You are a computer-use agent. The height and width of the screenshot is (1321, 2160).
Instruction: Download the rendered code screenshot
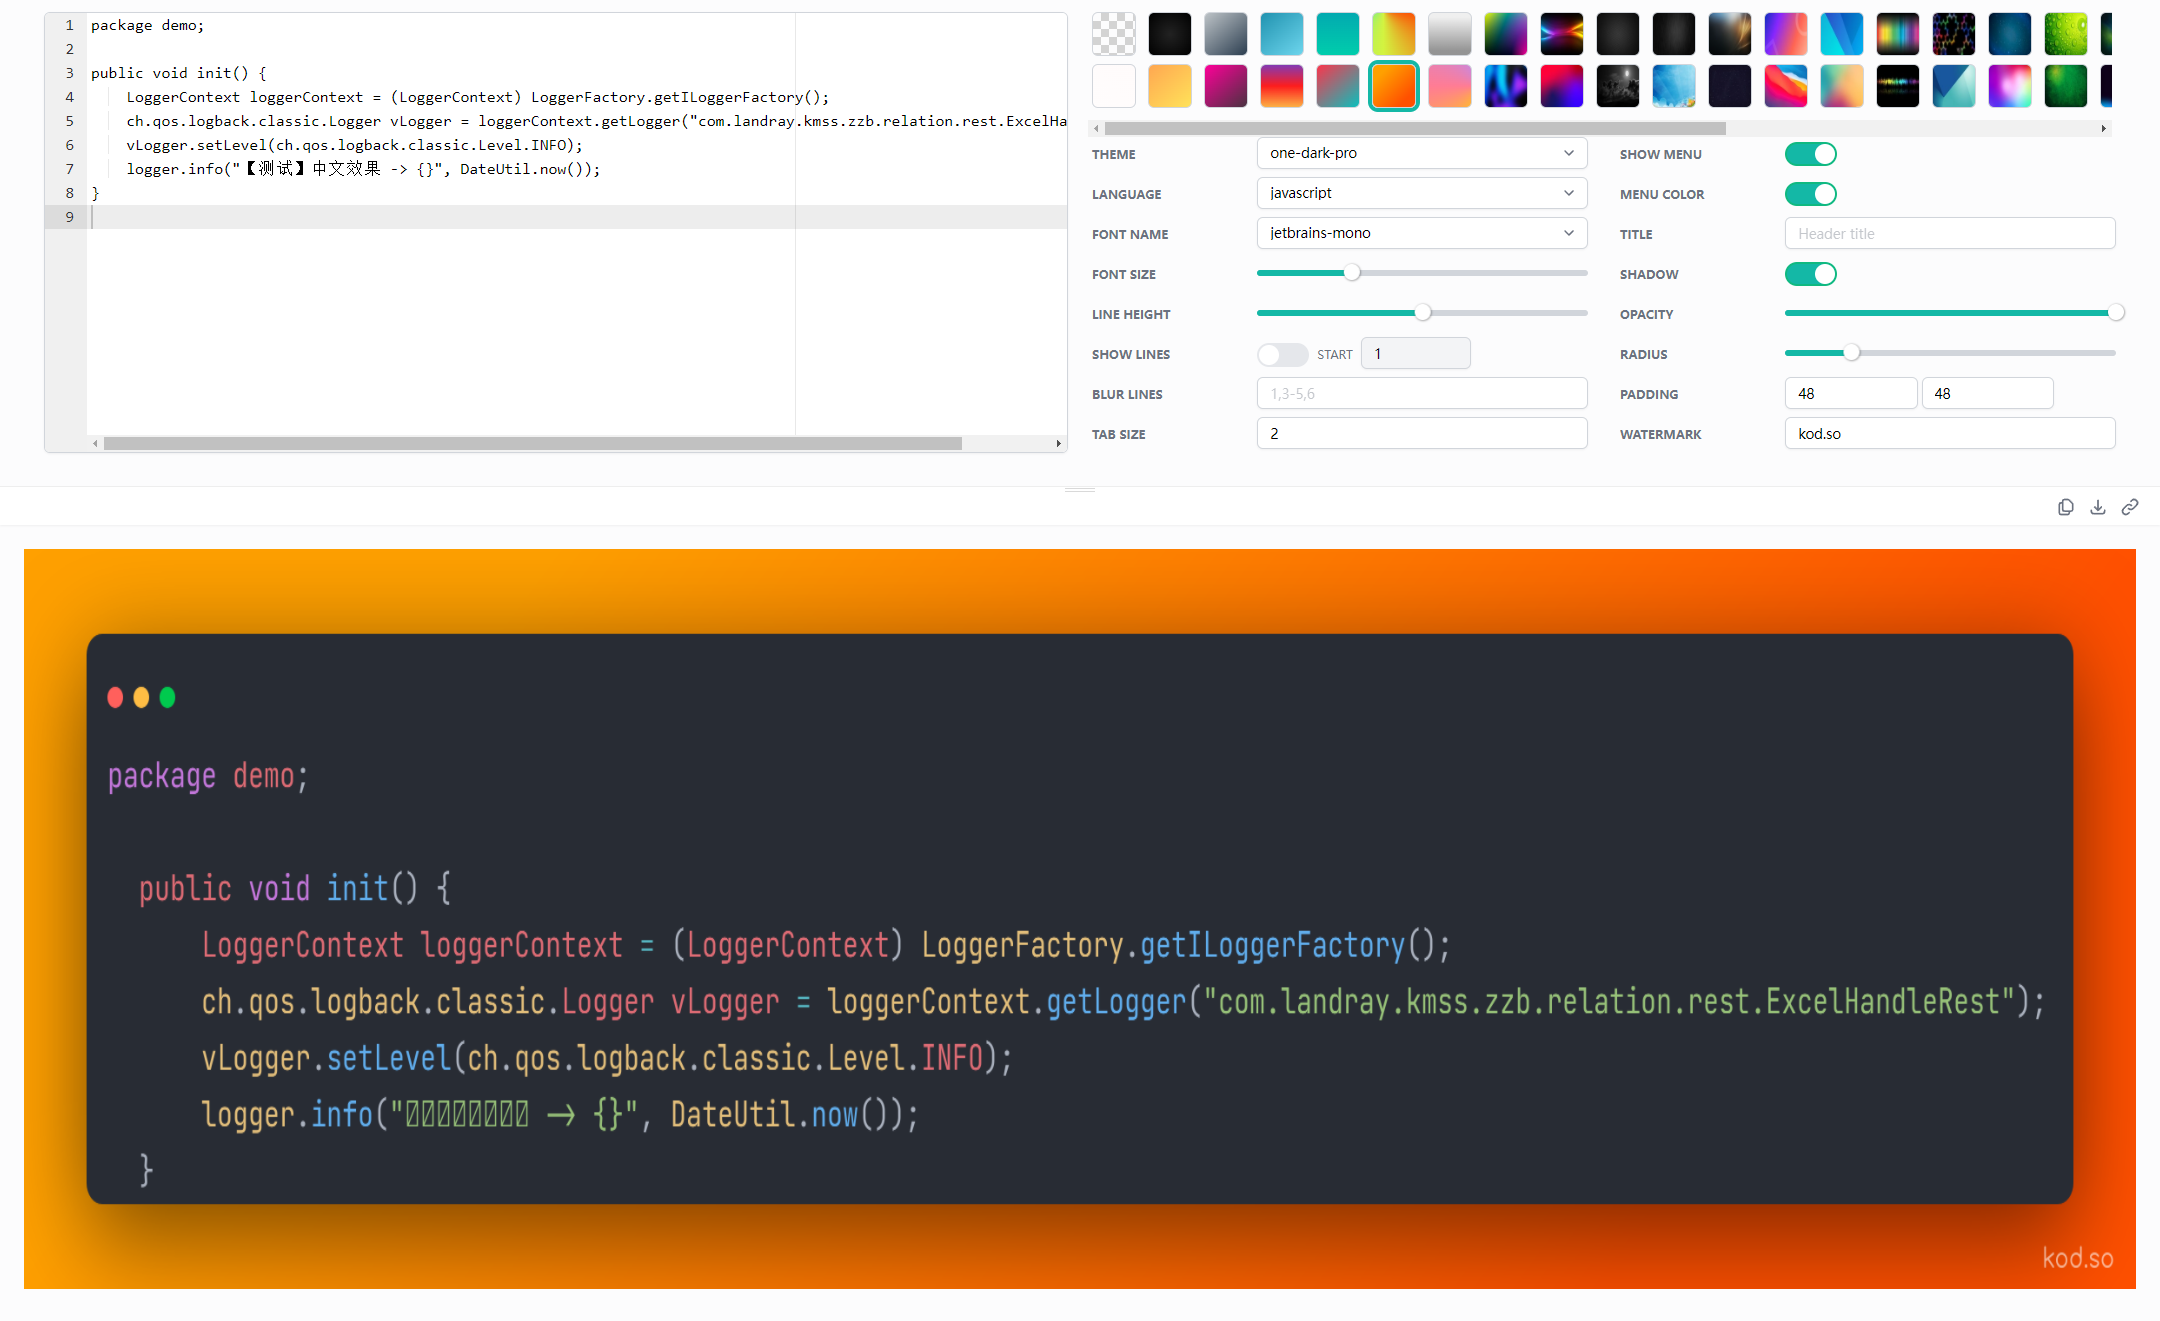[x=2097, y=507]
